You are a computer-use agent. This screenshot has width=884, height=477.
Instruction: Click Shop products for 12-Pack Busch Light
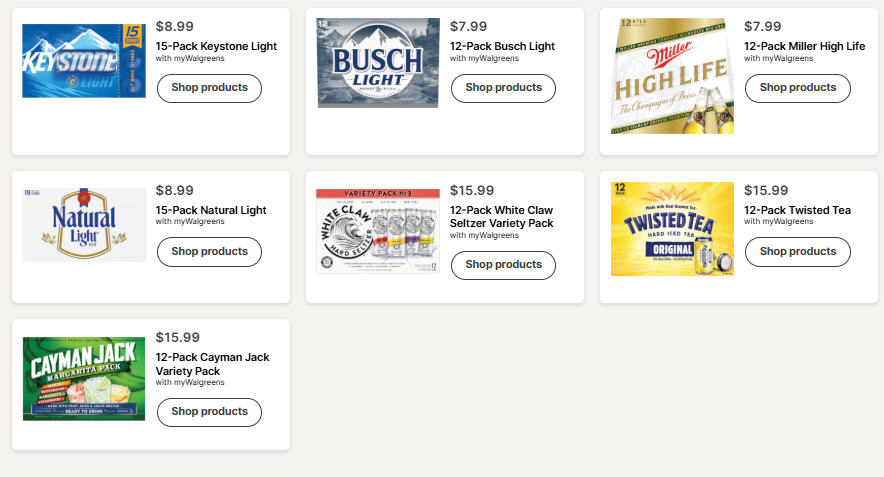click(503, 88)
